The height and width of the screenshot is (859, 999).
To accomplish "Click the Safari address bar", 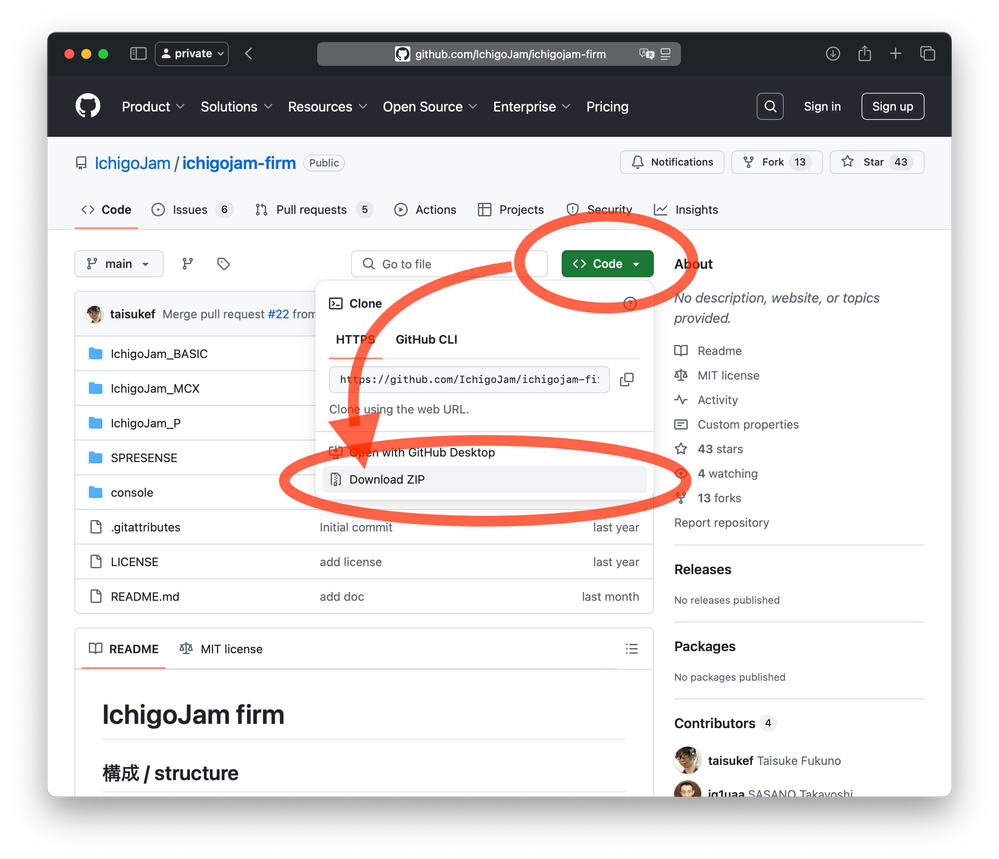I will pos(499,54).
